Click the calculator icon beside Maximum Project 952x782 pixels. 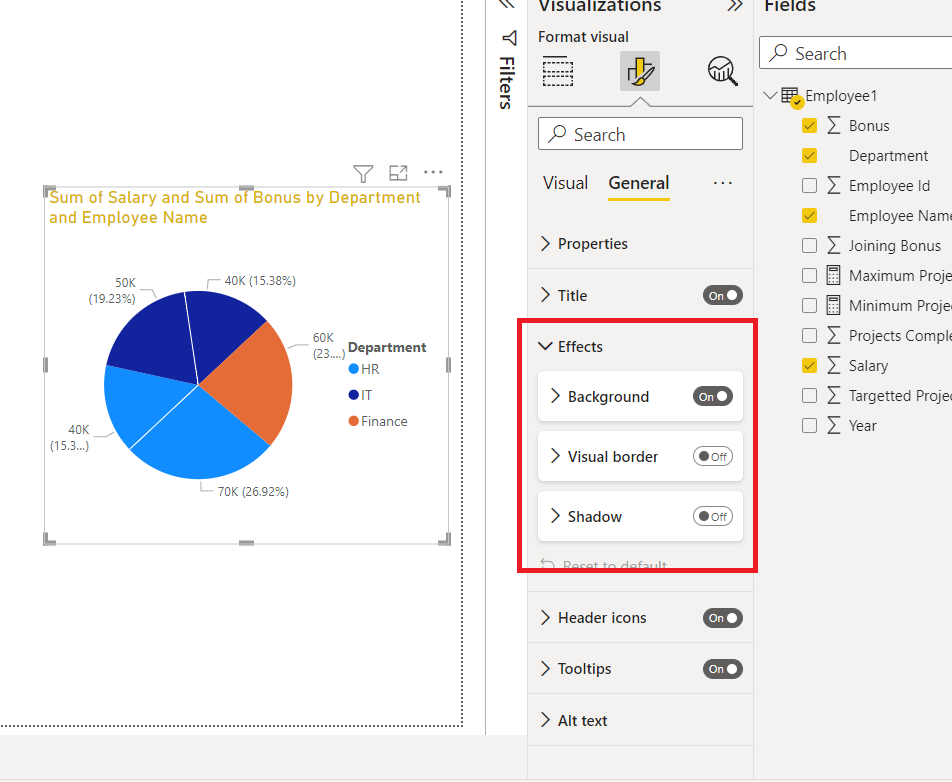coord(834,276)
